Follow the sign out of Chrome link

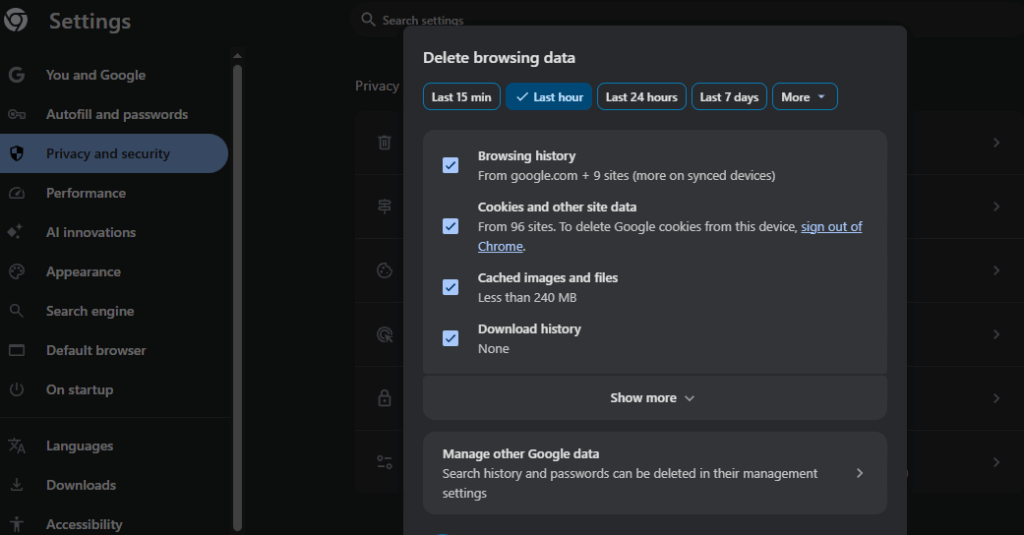click(831, 227)
